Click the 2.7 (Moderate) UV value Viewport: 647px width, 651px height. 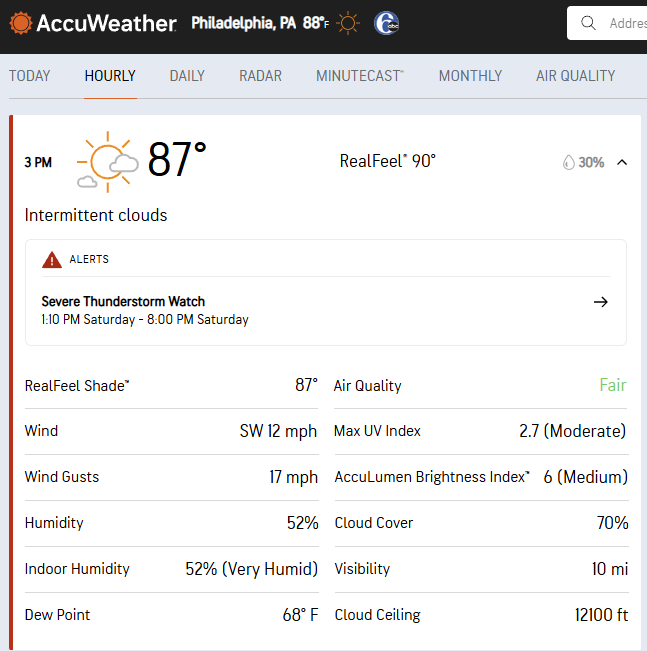(573, 431)
